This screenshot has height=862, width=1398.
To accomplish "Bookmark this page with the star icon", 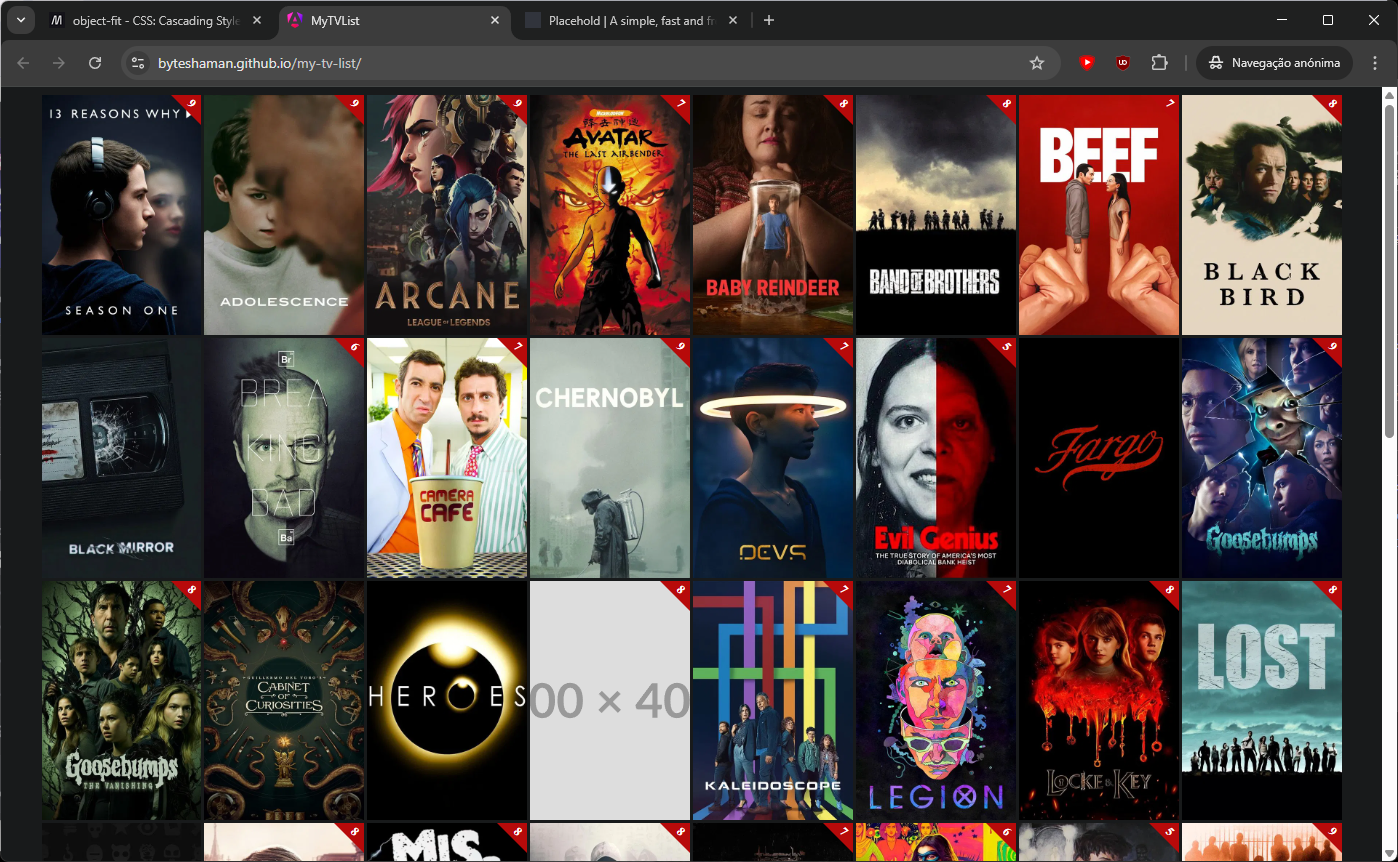I will (1037, 63).
